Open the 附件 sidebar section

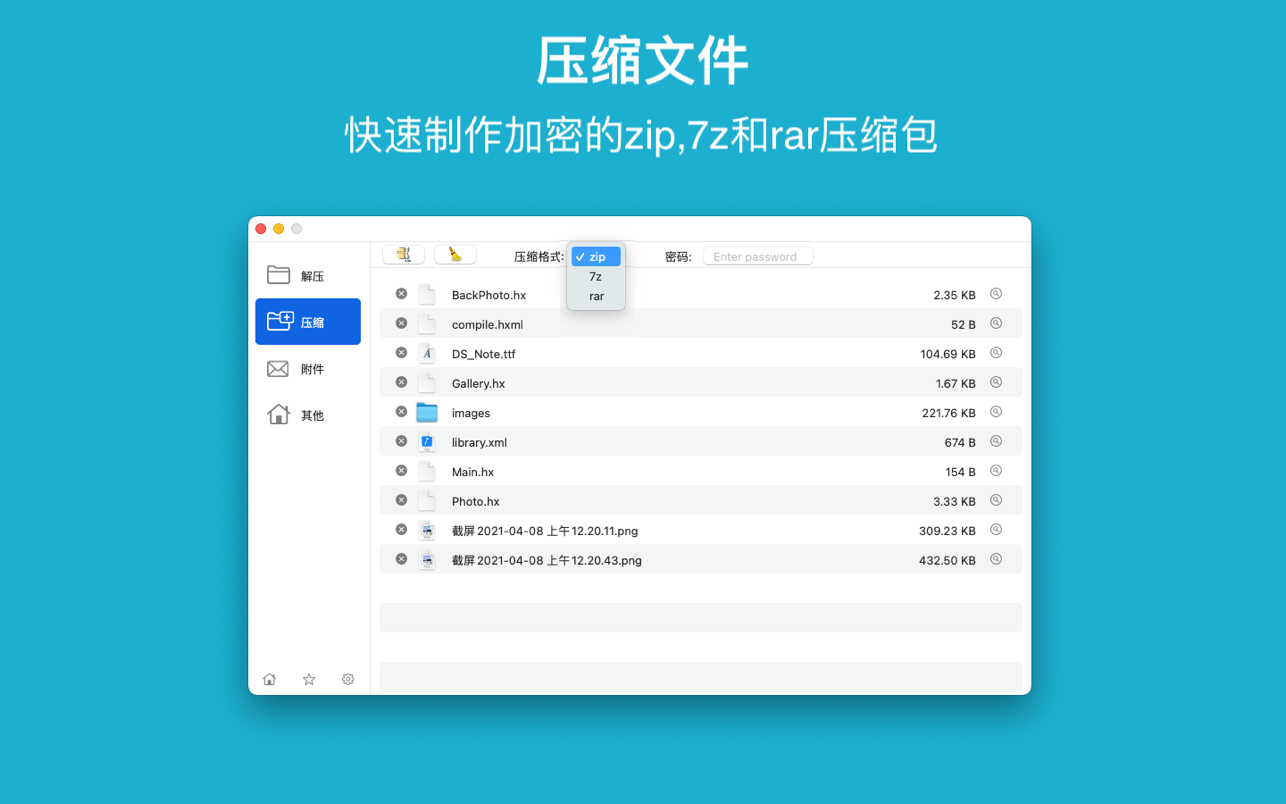click(308, 369)
